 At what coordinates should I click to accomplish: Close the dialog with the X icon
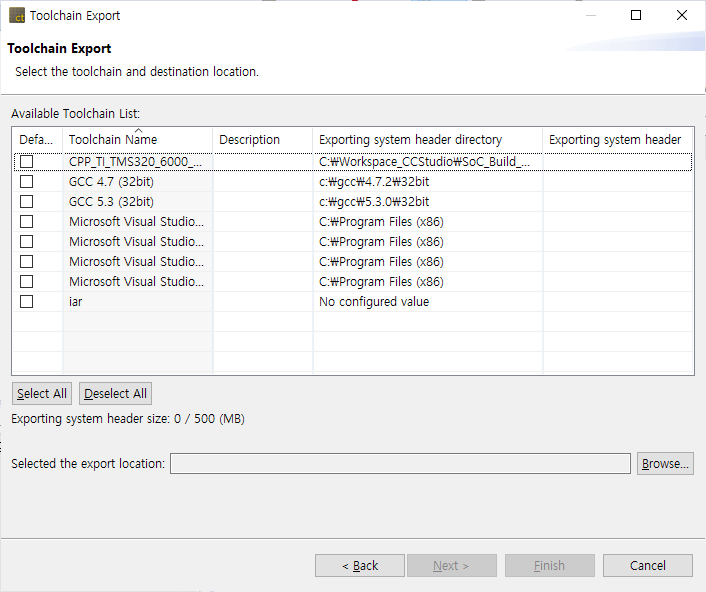pyautogui.click(x=682, y=16)
